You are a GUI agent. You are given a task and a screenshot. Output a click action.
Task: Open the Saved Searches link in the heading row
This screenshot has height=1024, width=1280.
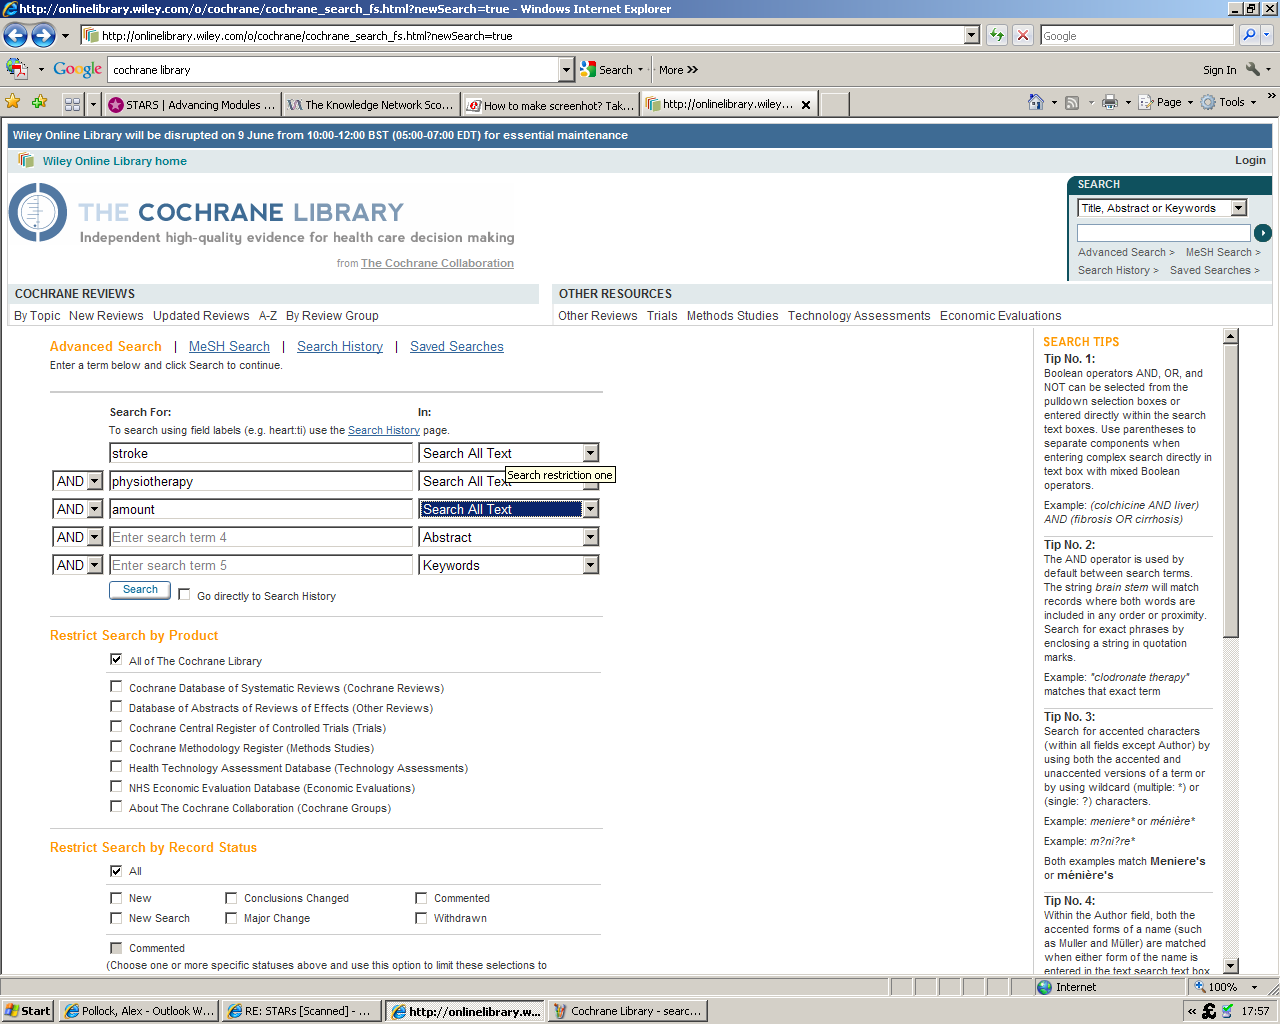click(457, 346)
